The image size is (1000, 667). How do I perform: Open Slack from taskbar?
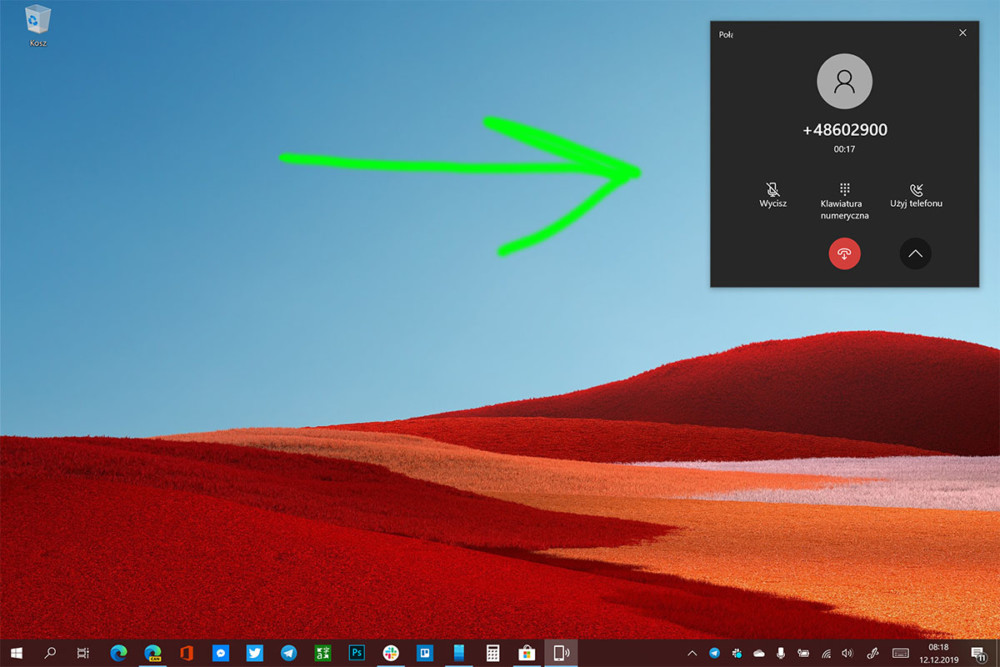[391, 653]
